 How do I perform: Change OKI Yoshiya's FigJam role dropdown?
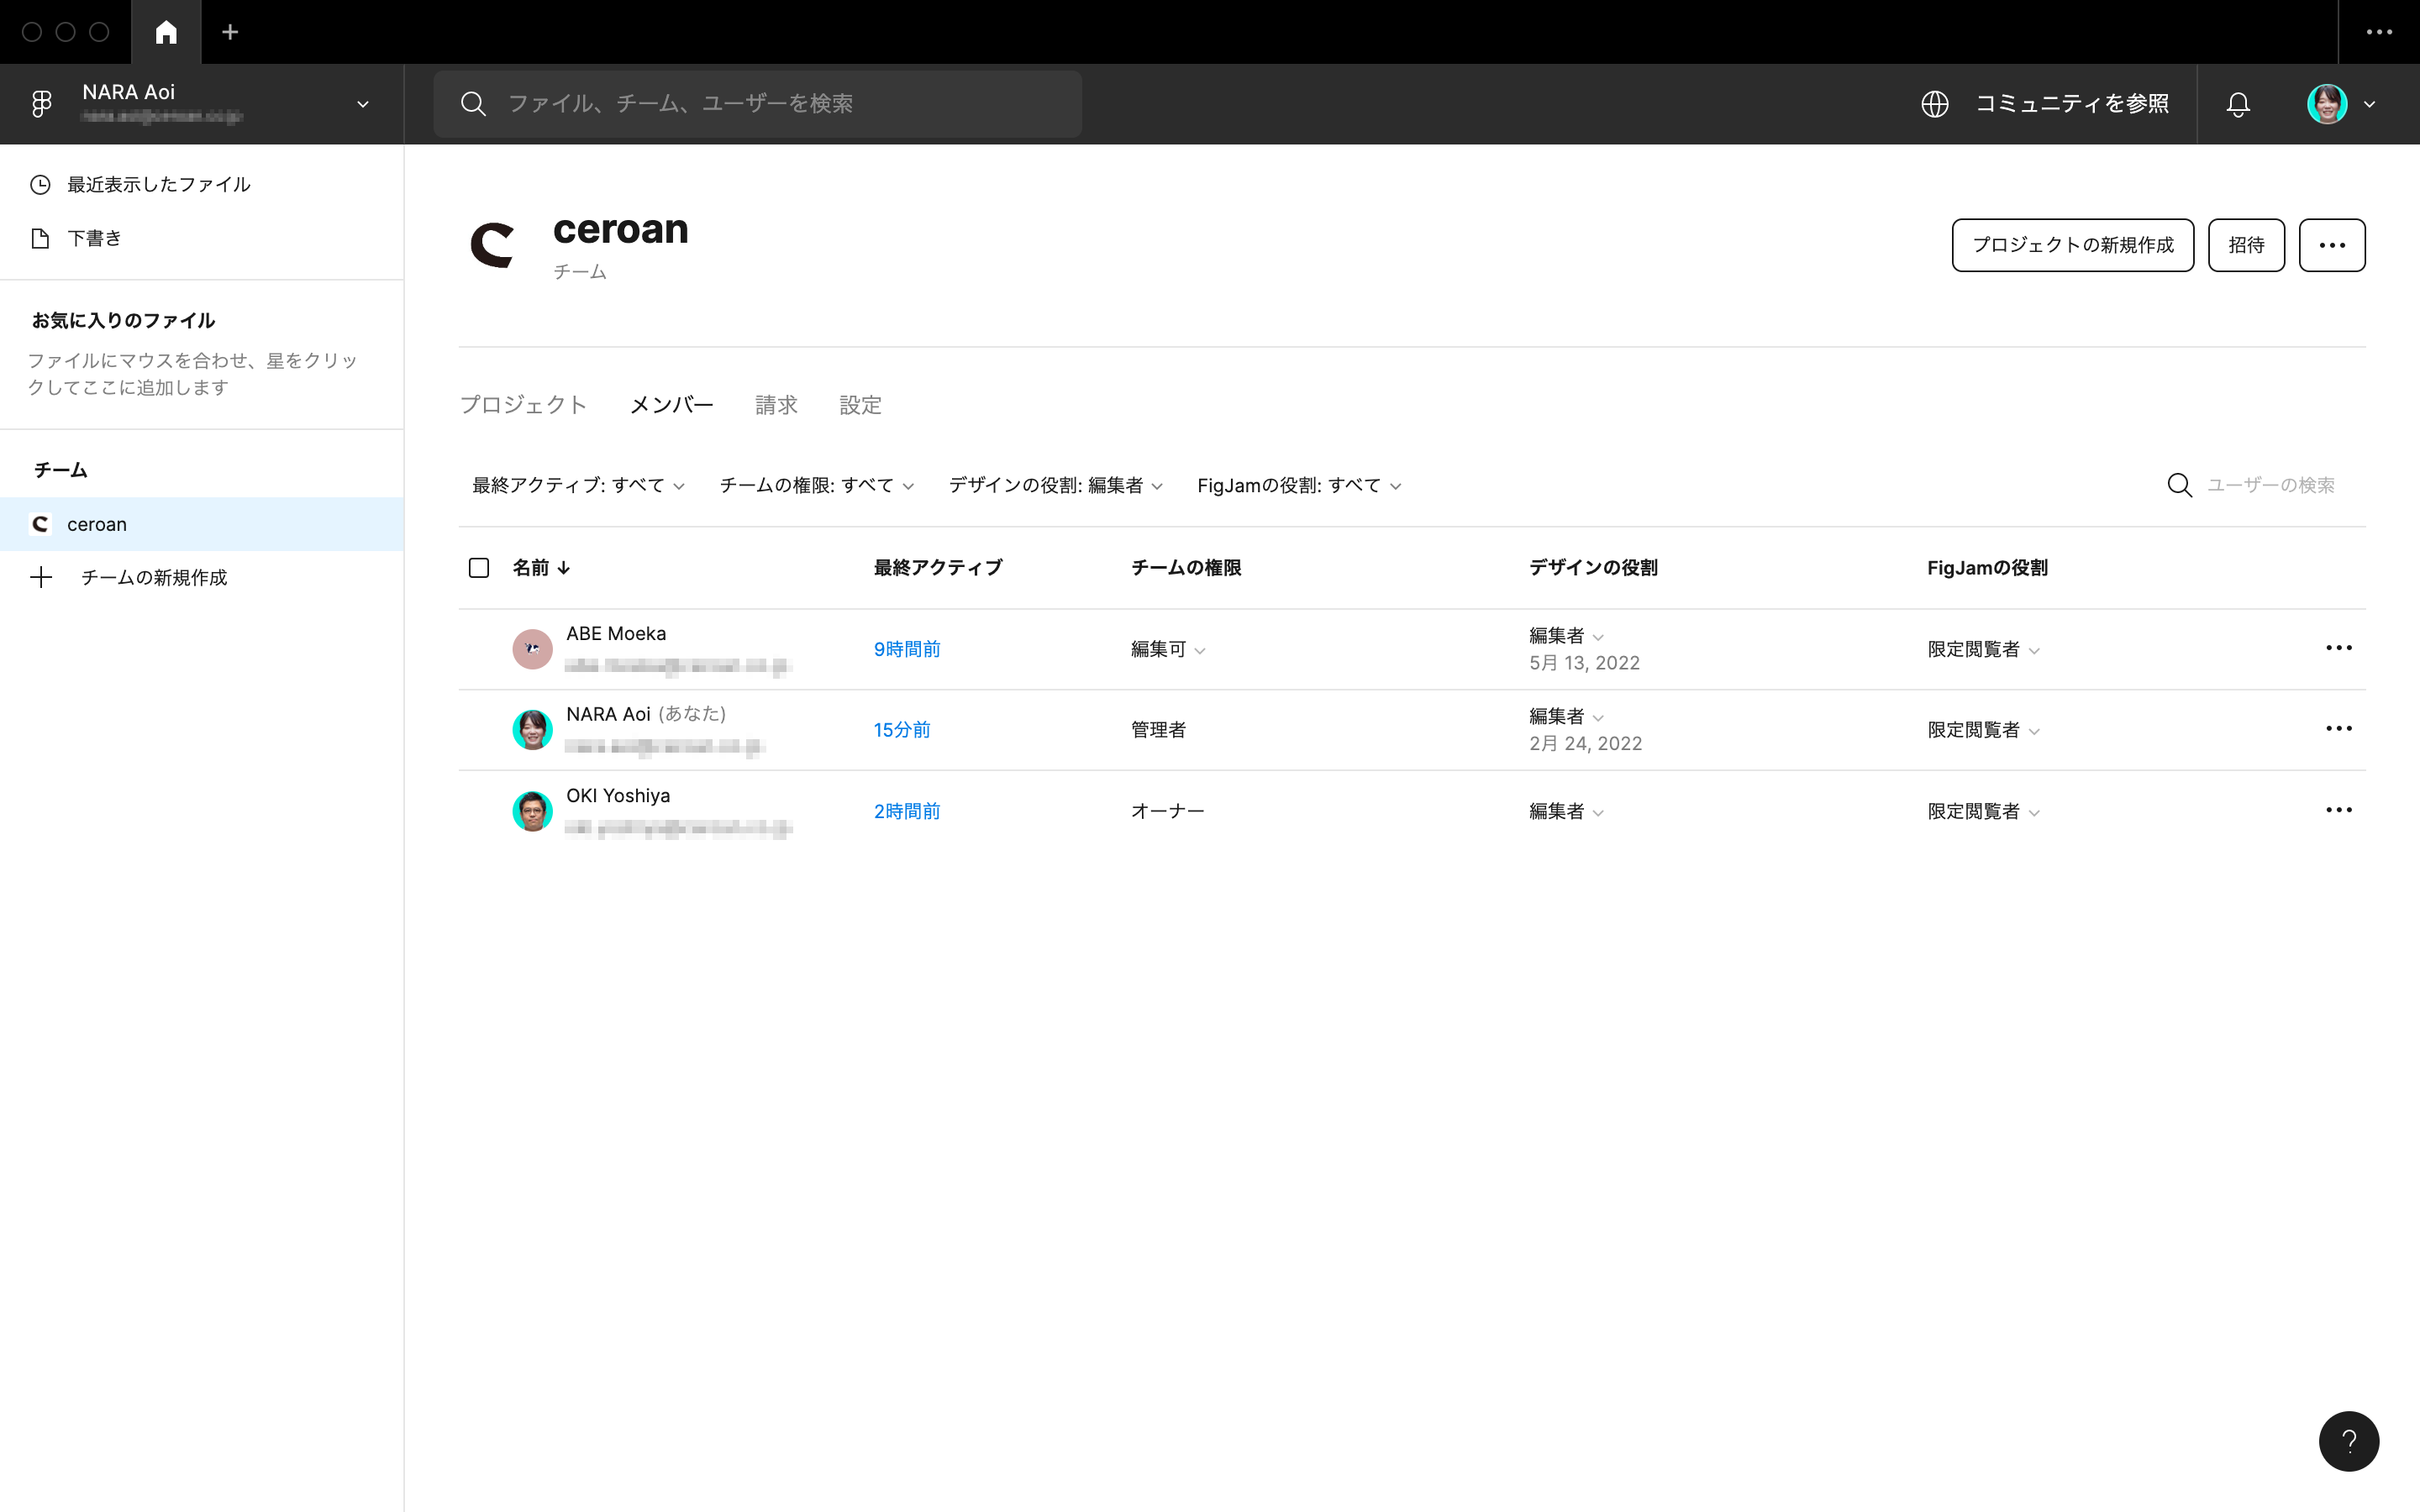[x=1984, y=811]
